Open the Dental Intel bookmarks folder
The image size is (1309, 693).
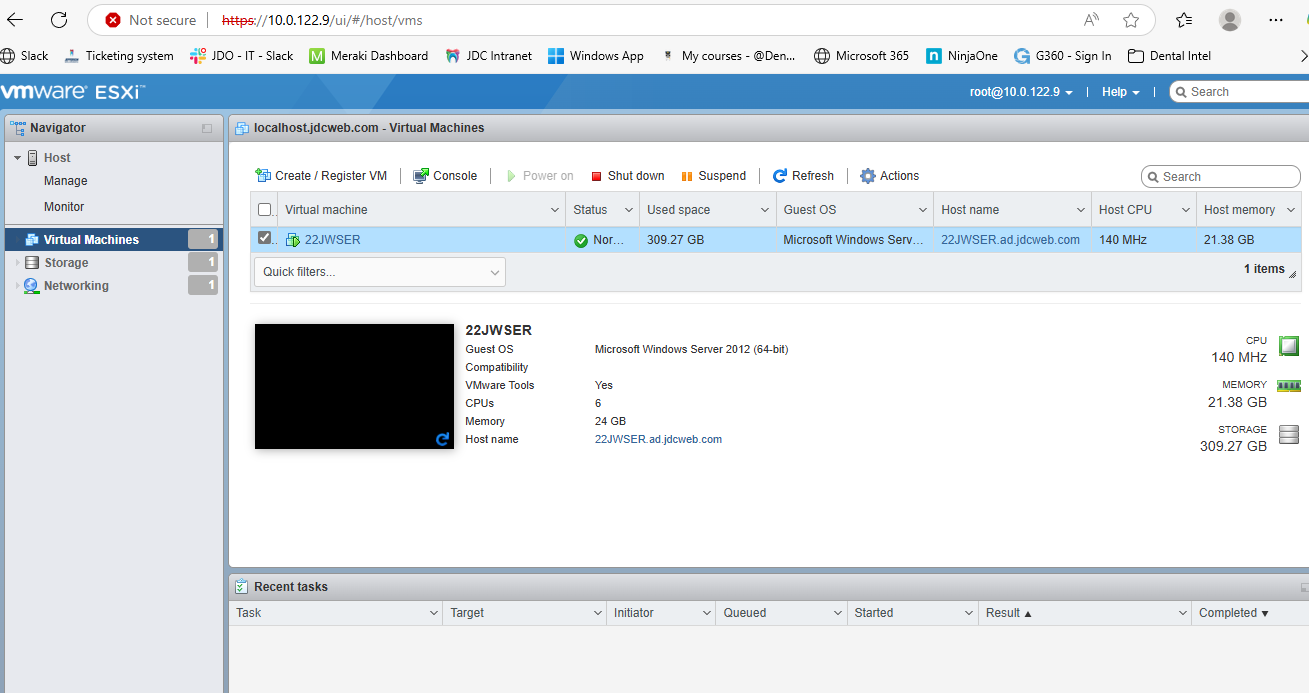[x=1169, y=56]
